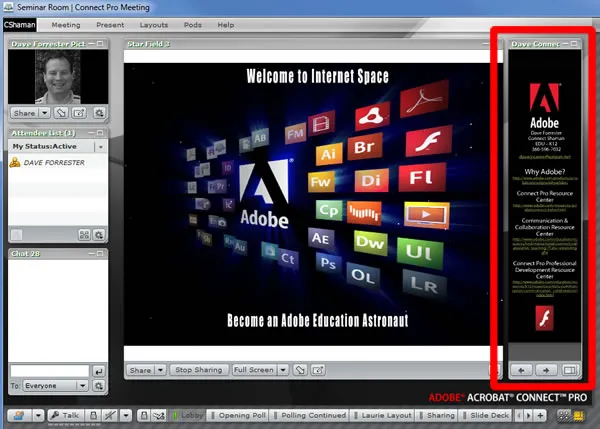The width and height of the screenshot is (600, 429).
Task: Expand Share dropdown arrow in Star Field 3 pod
Action: click(x=160, y=370)
